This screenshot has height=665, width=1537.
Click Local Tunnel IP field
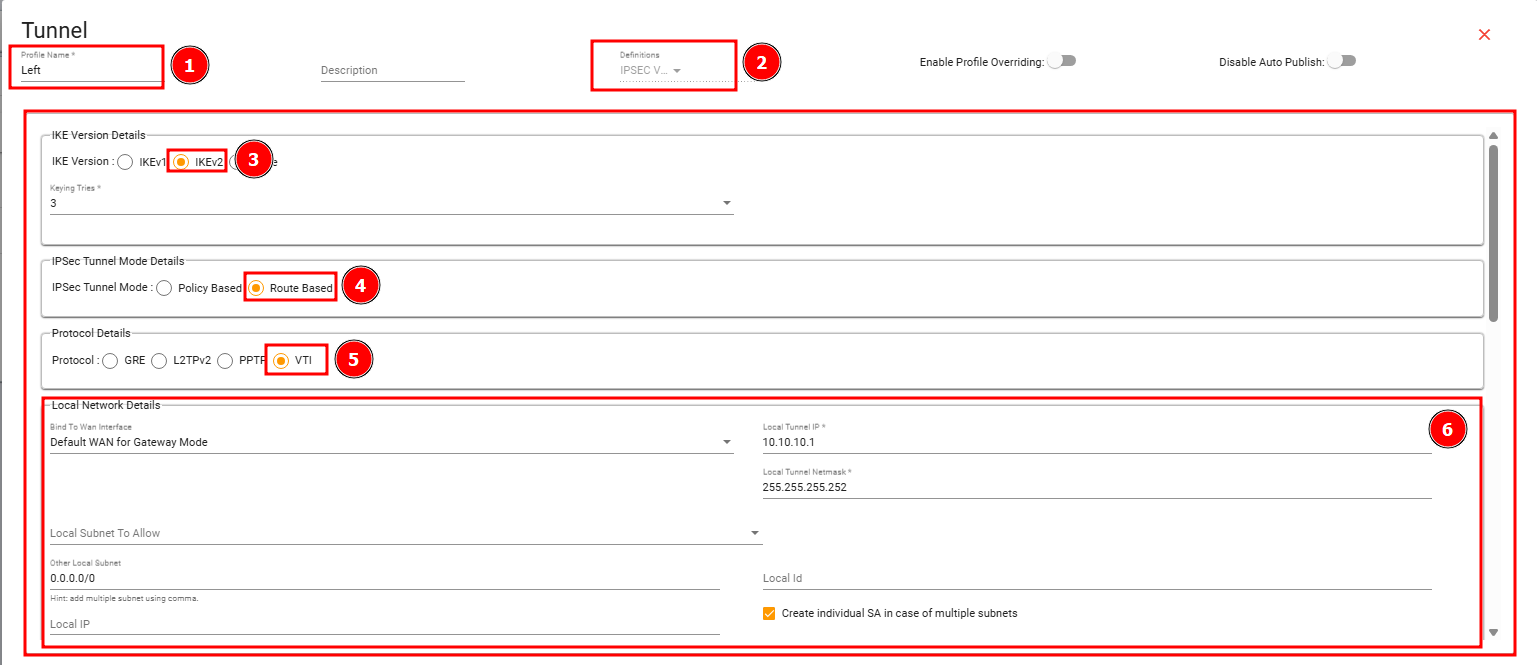(1097, 442)
